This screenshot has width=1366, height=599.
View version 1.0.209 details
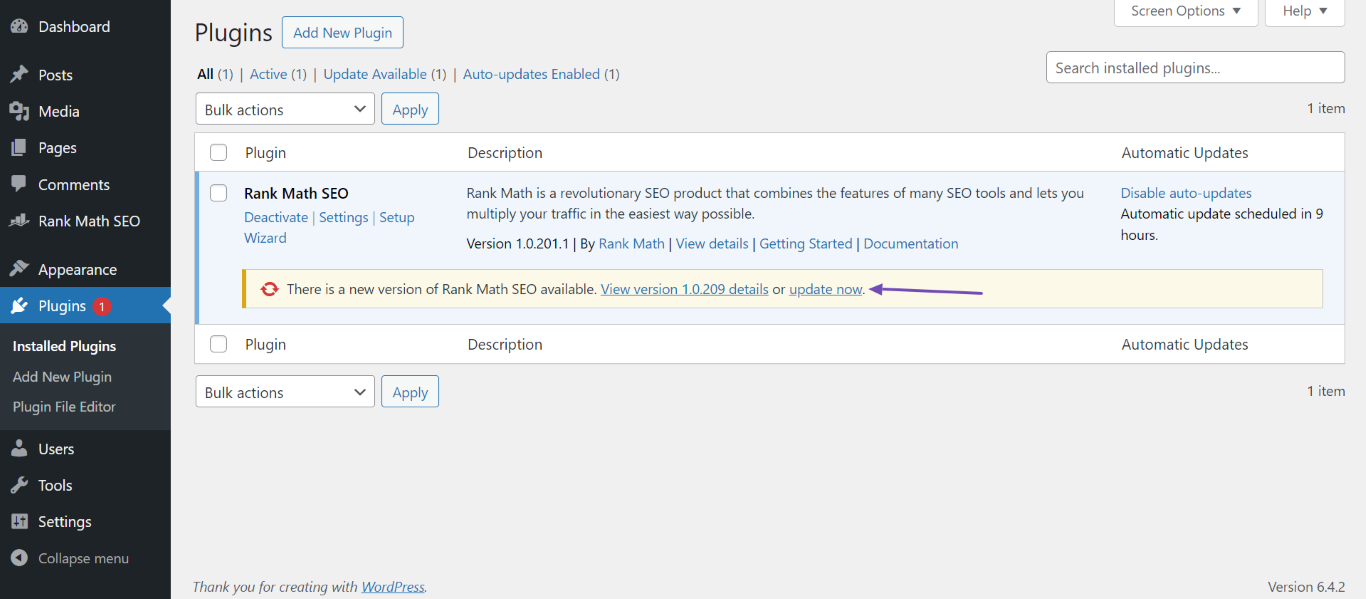point(685,289)
